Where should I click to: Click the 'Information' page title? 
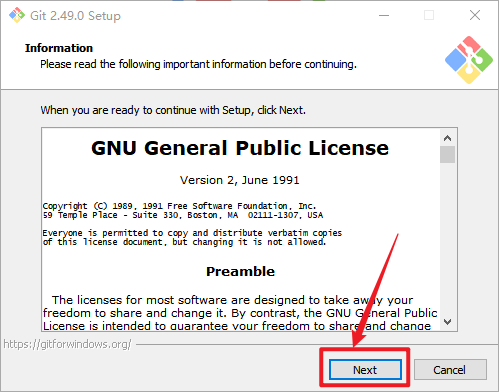[59, 48]
